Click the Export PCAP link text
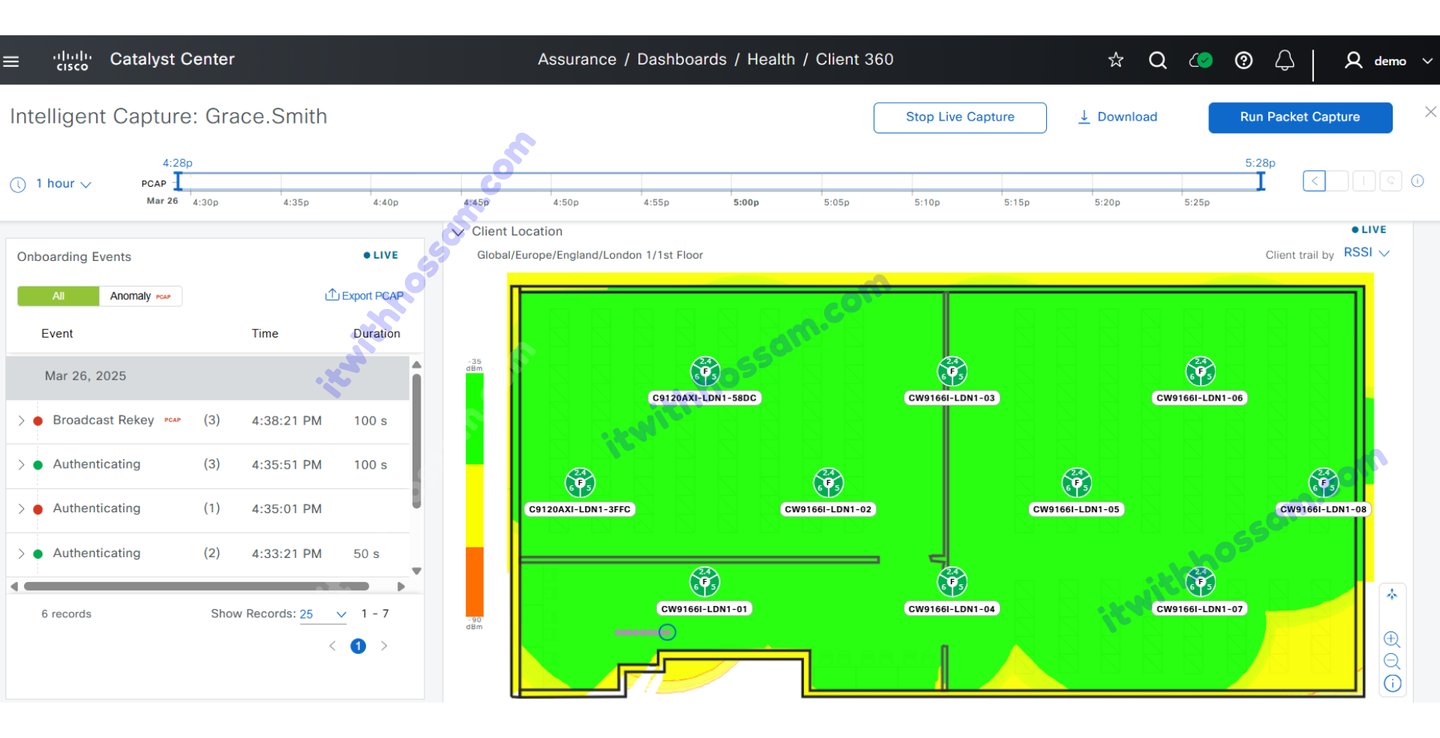The width and height of the screenshot is (1440, 738). coord(373,296)
